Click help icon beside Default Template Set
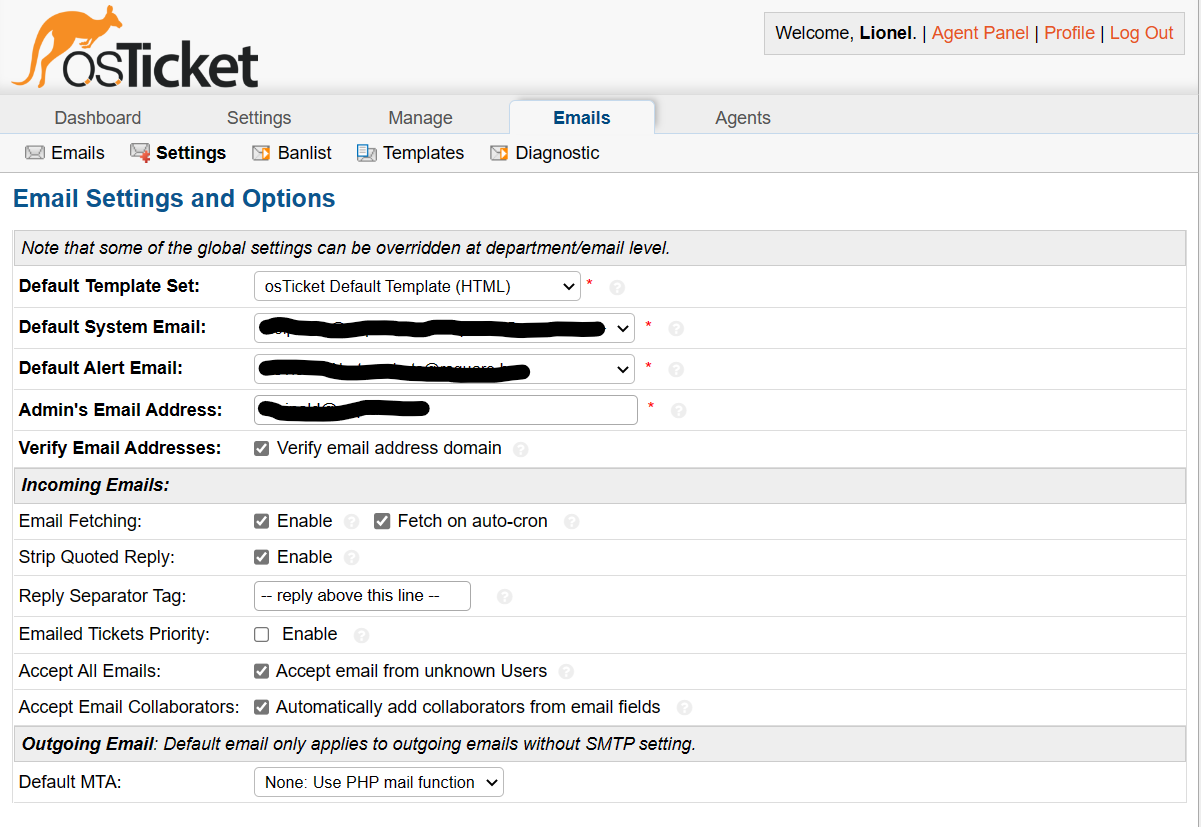 [617, 288]
